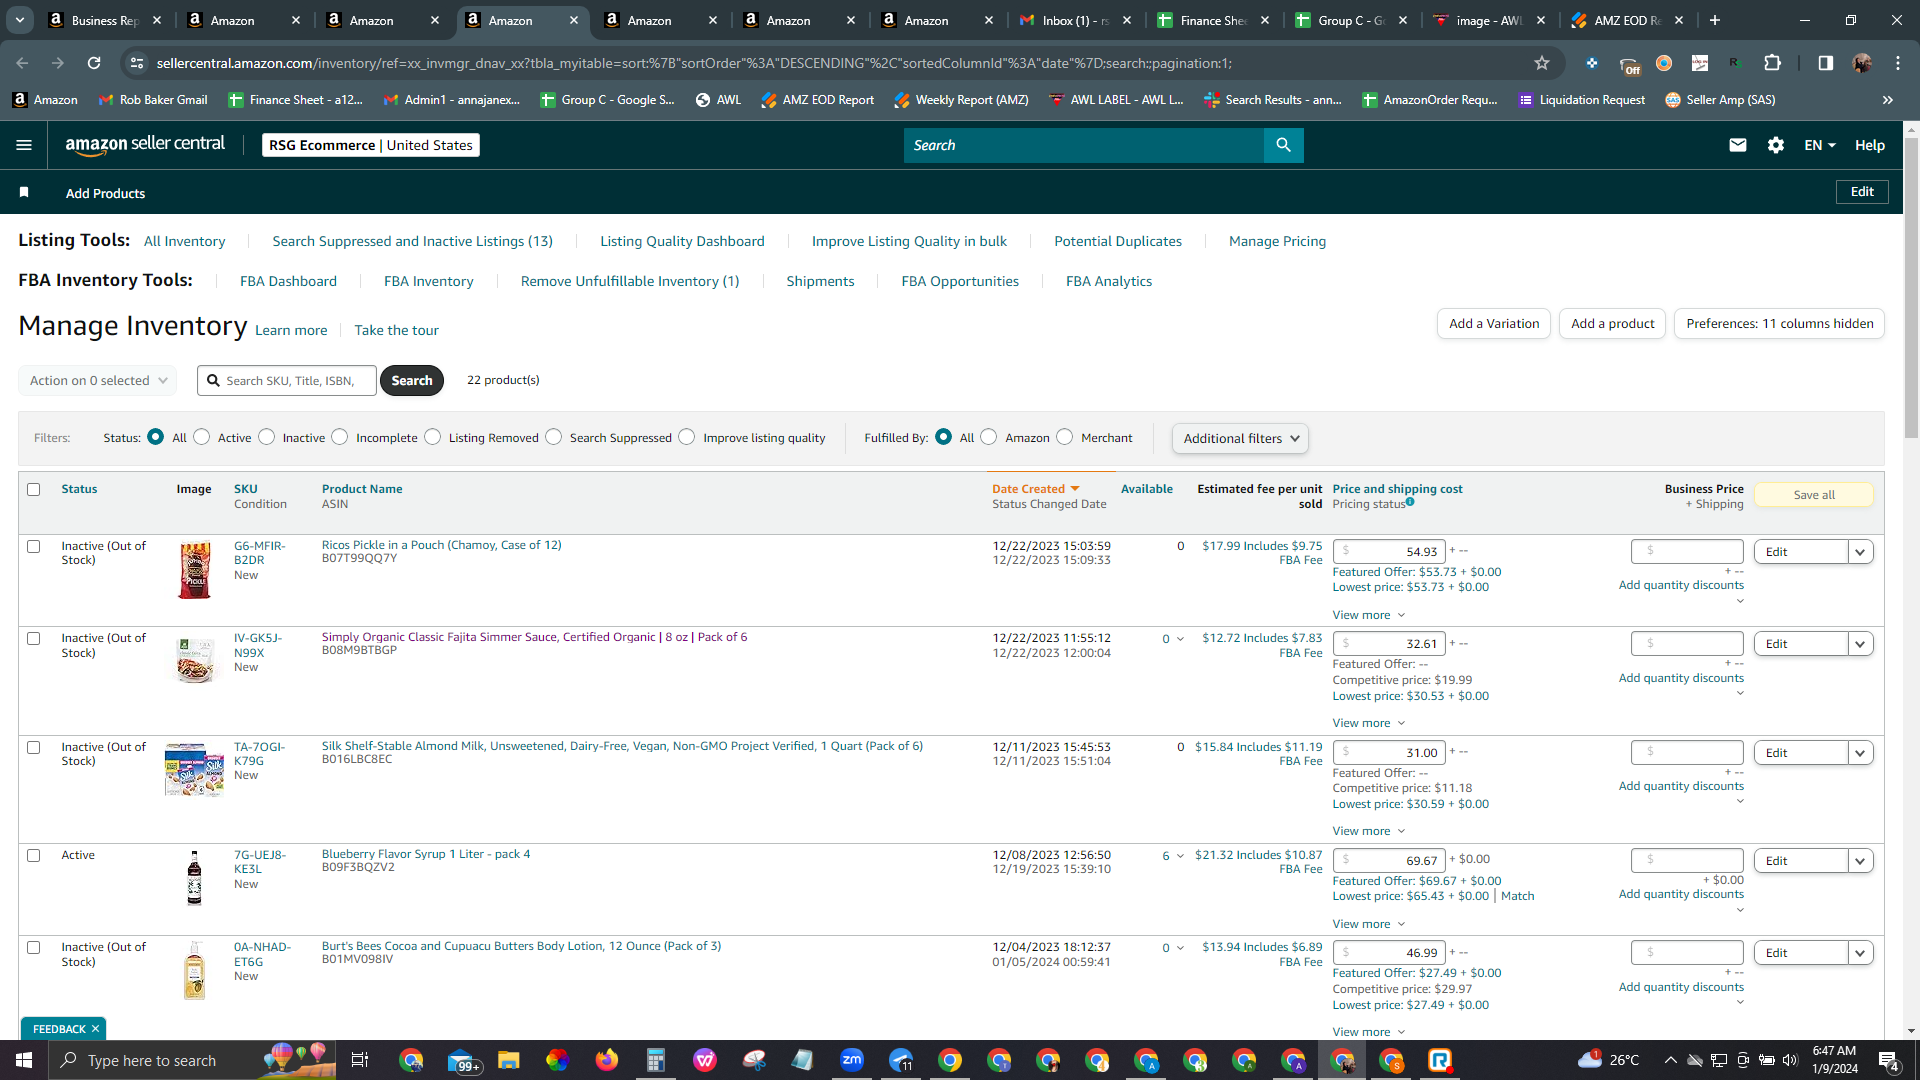The width and height of the screenshot is (1920, 1080).
Task: Filter by Search Suppressed status
Action: click(554, 437)
